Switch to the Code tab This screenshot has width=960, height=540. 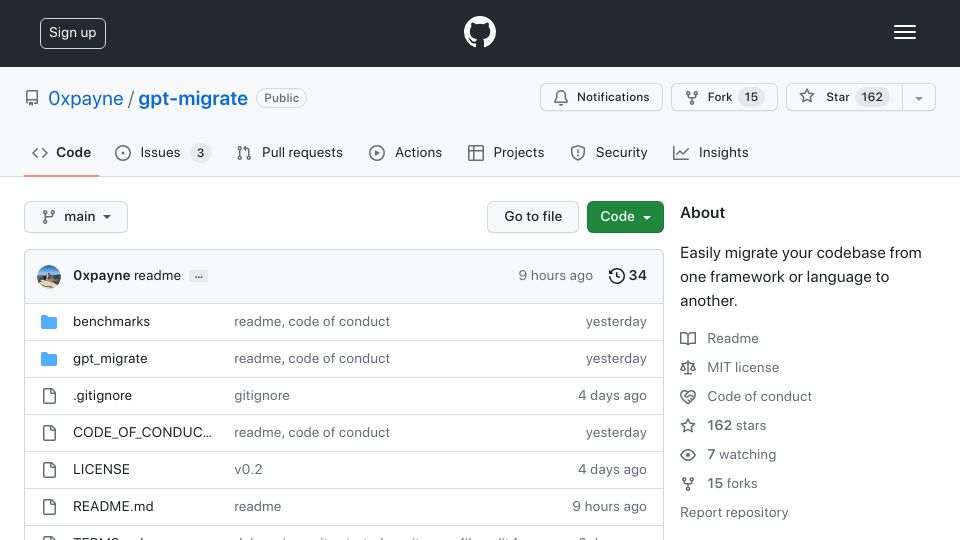point(62,152)
